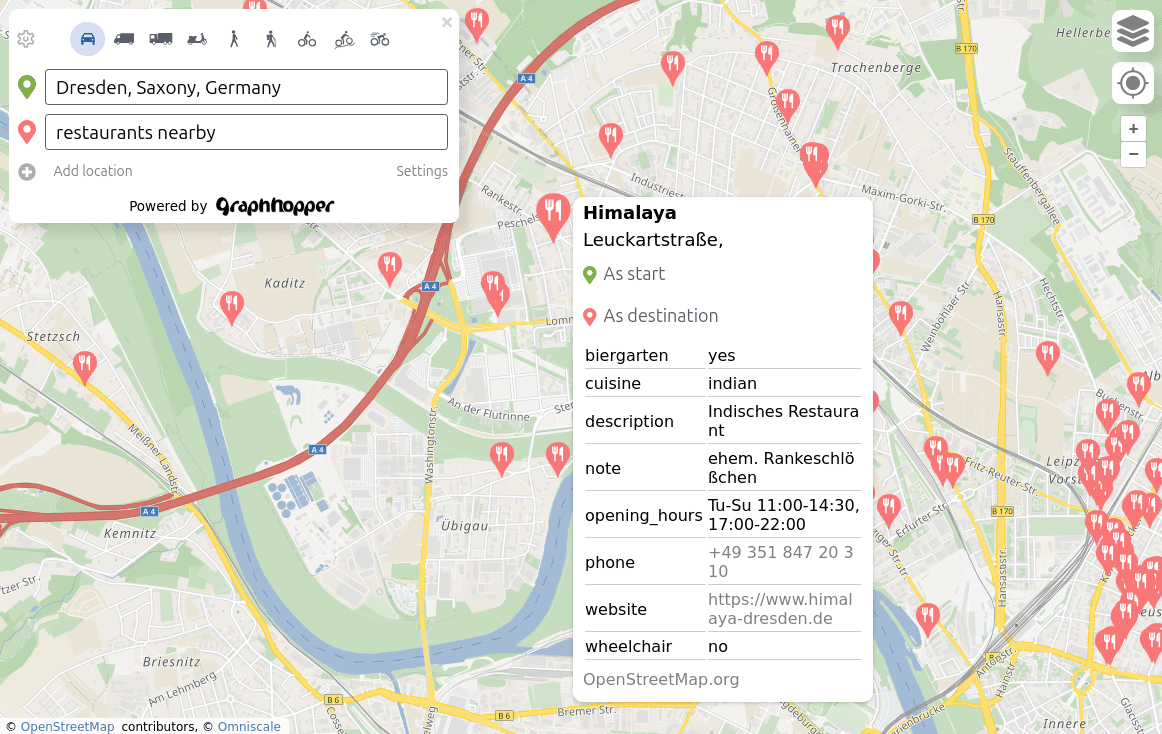Expand the Settings link in routing panel
The image size is (1162, 734).
click(x=422, y=171)
